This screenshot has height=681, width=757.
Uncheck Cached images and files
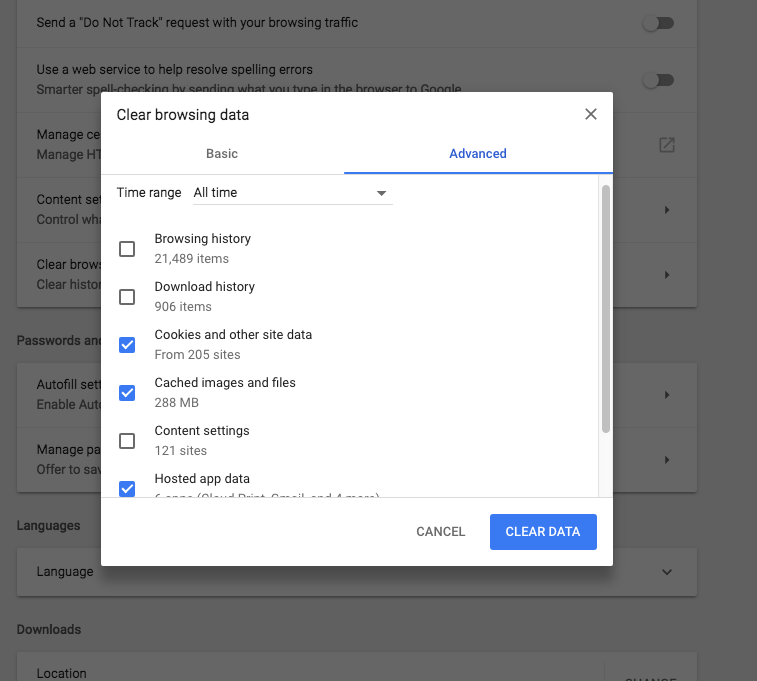point(127,393)
